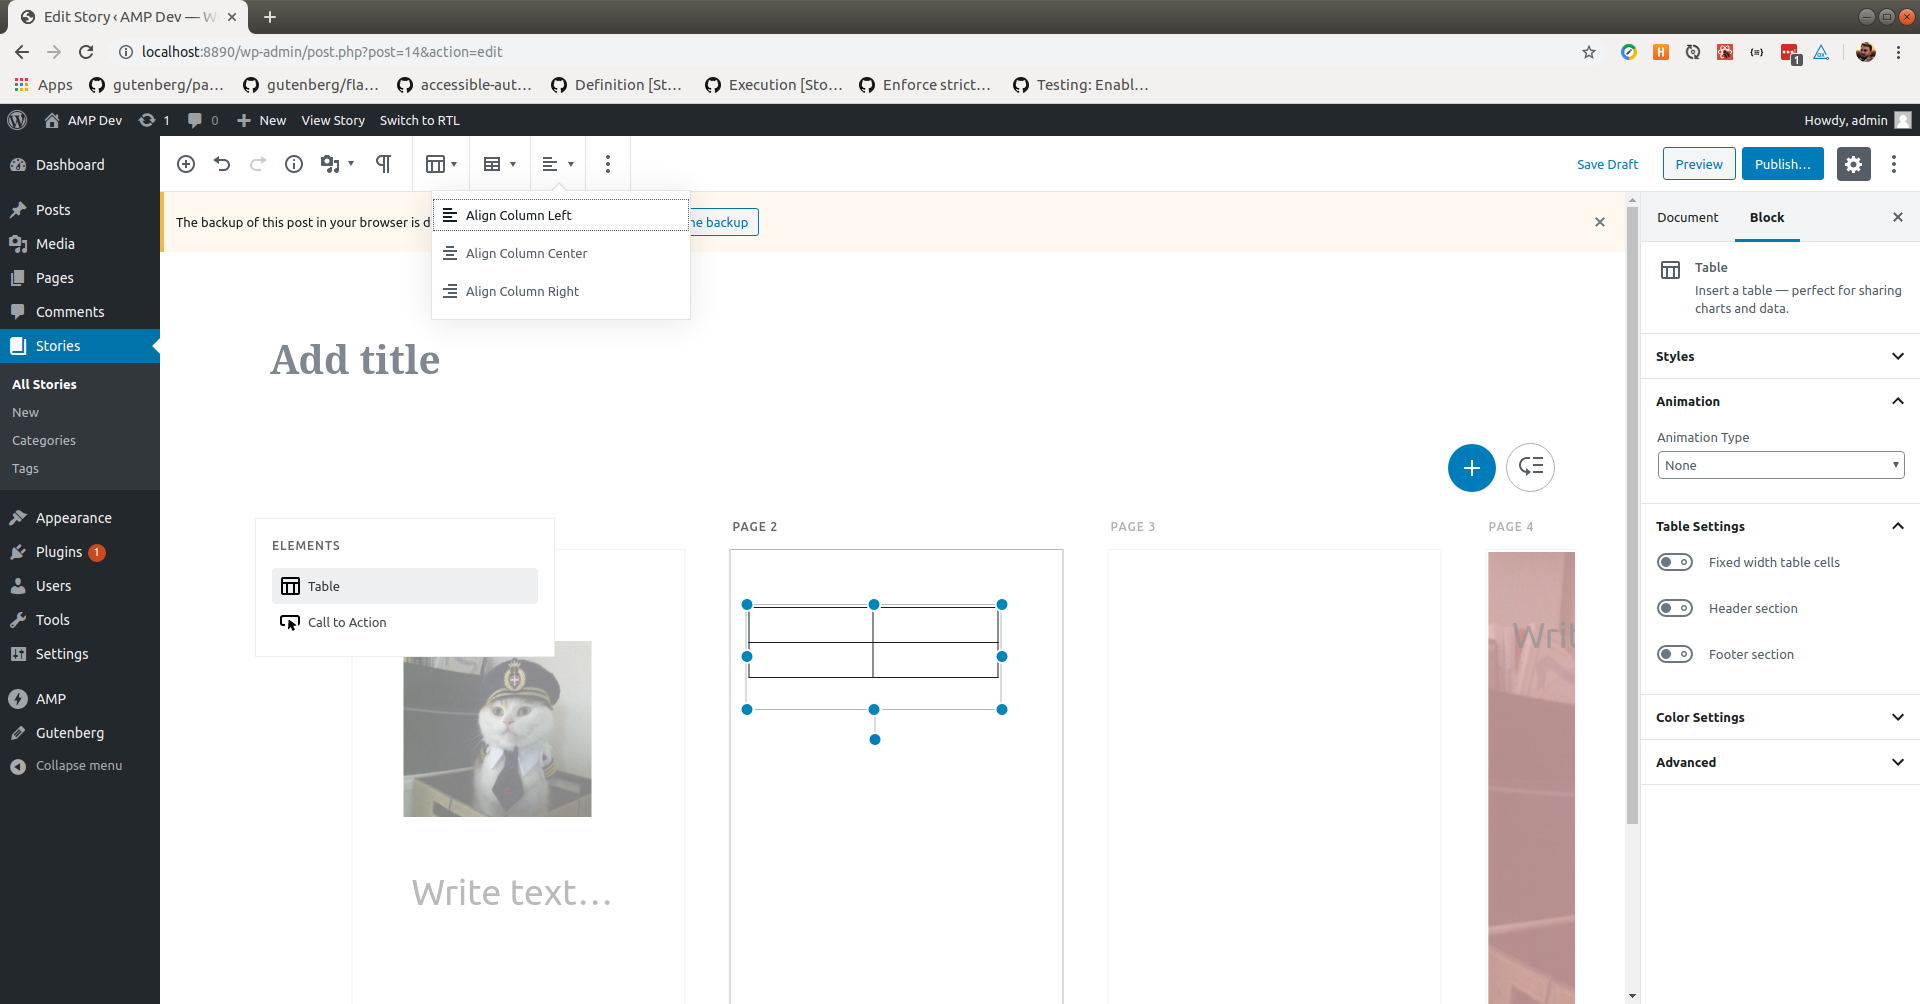Image resolution: width=1920 pixels, height=1004 pixels.
Task: Click Collapse menu
Action: click(x=80, y=766)
